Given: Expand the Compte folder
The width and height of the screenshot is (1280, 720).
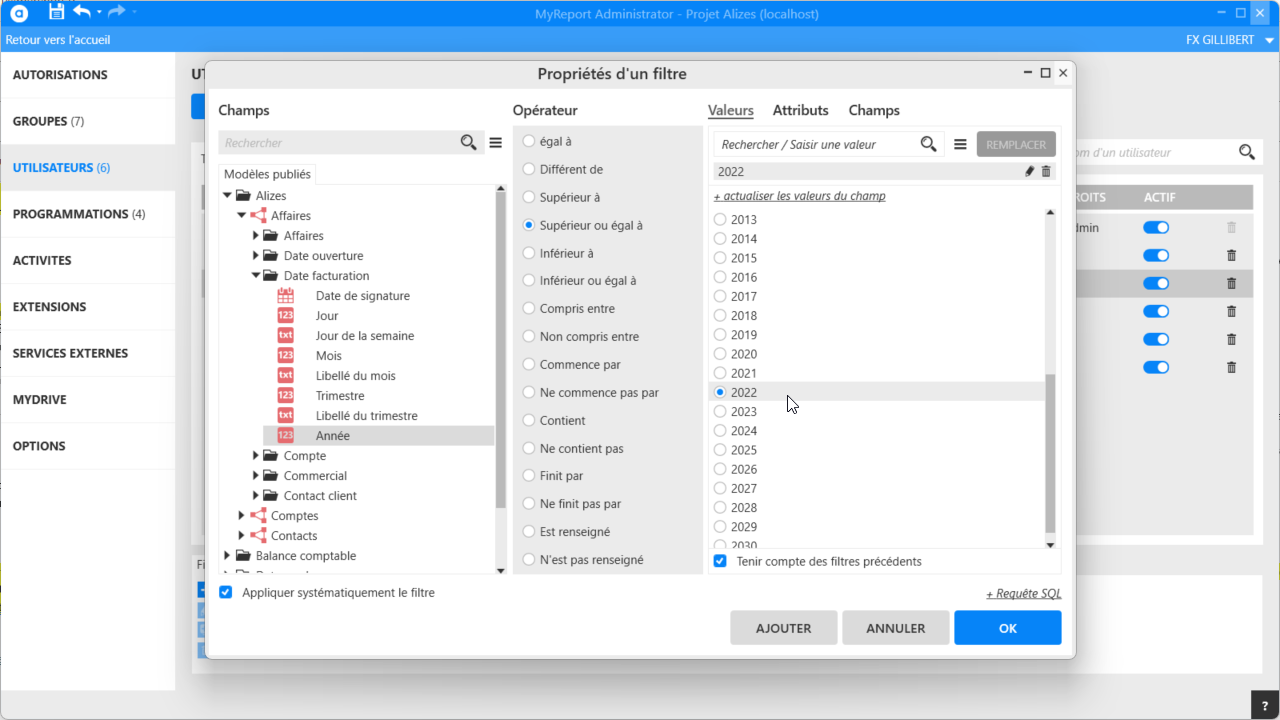Looking at the screenshot, I should (x=256, y=456).
